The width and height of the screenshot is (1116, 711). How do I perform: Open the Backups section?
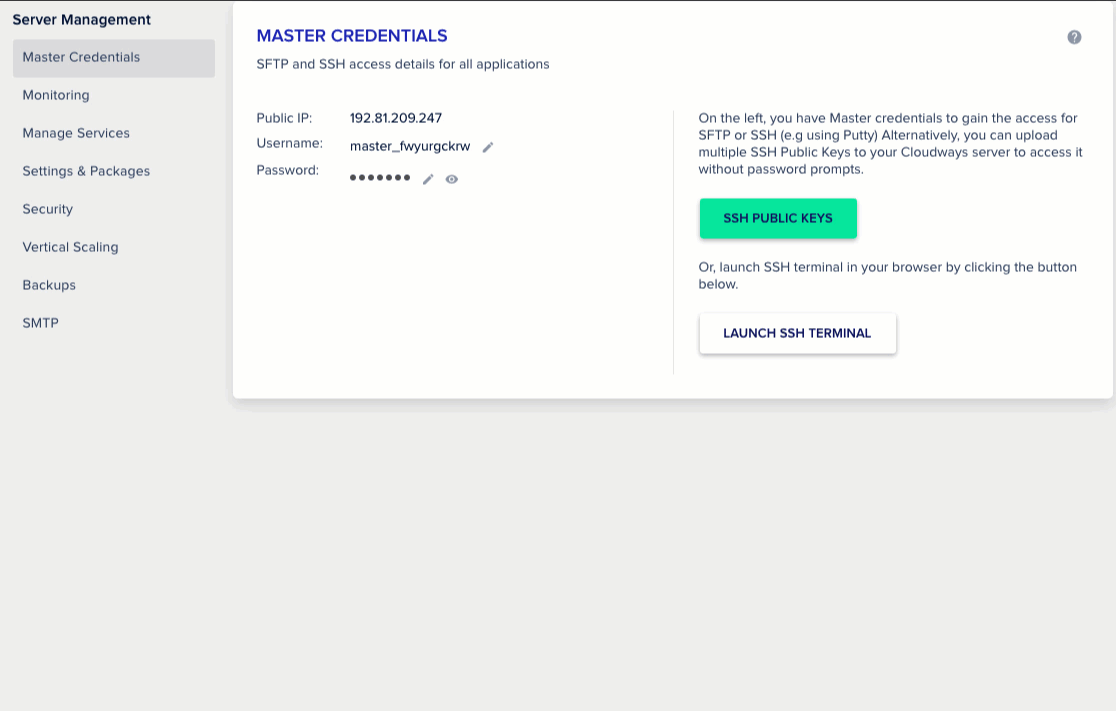point(49,285)
